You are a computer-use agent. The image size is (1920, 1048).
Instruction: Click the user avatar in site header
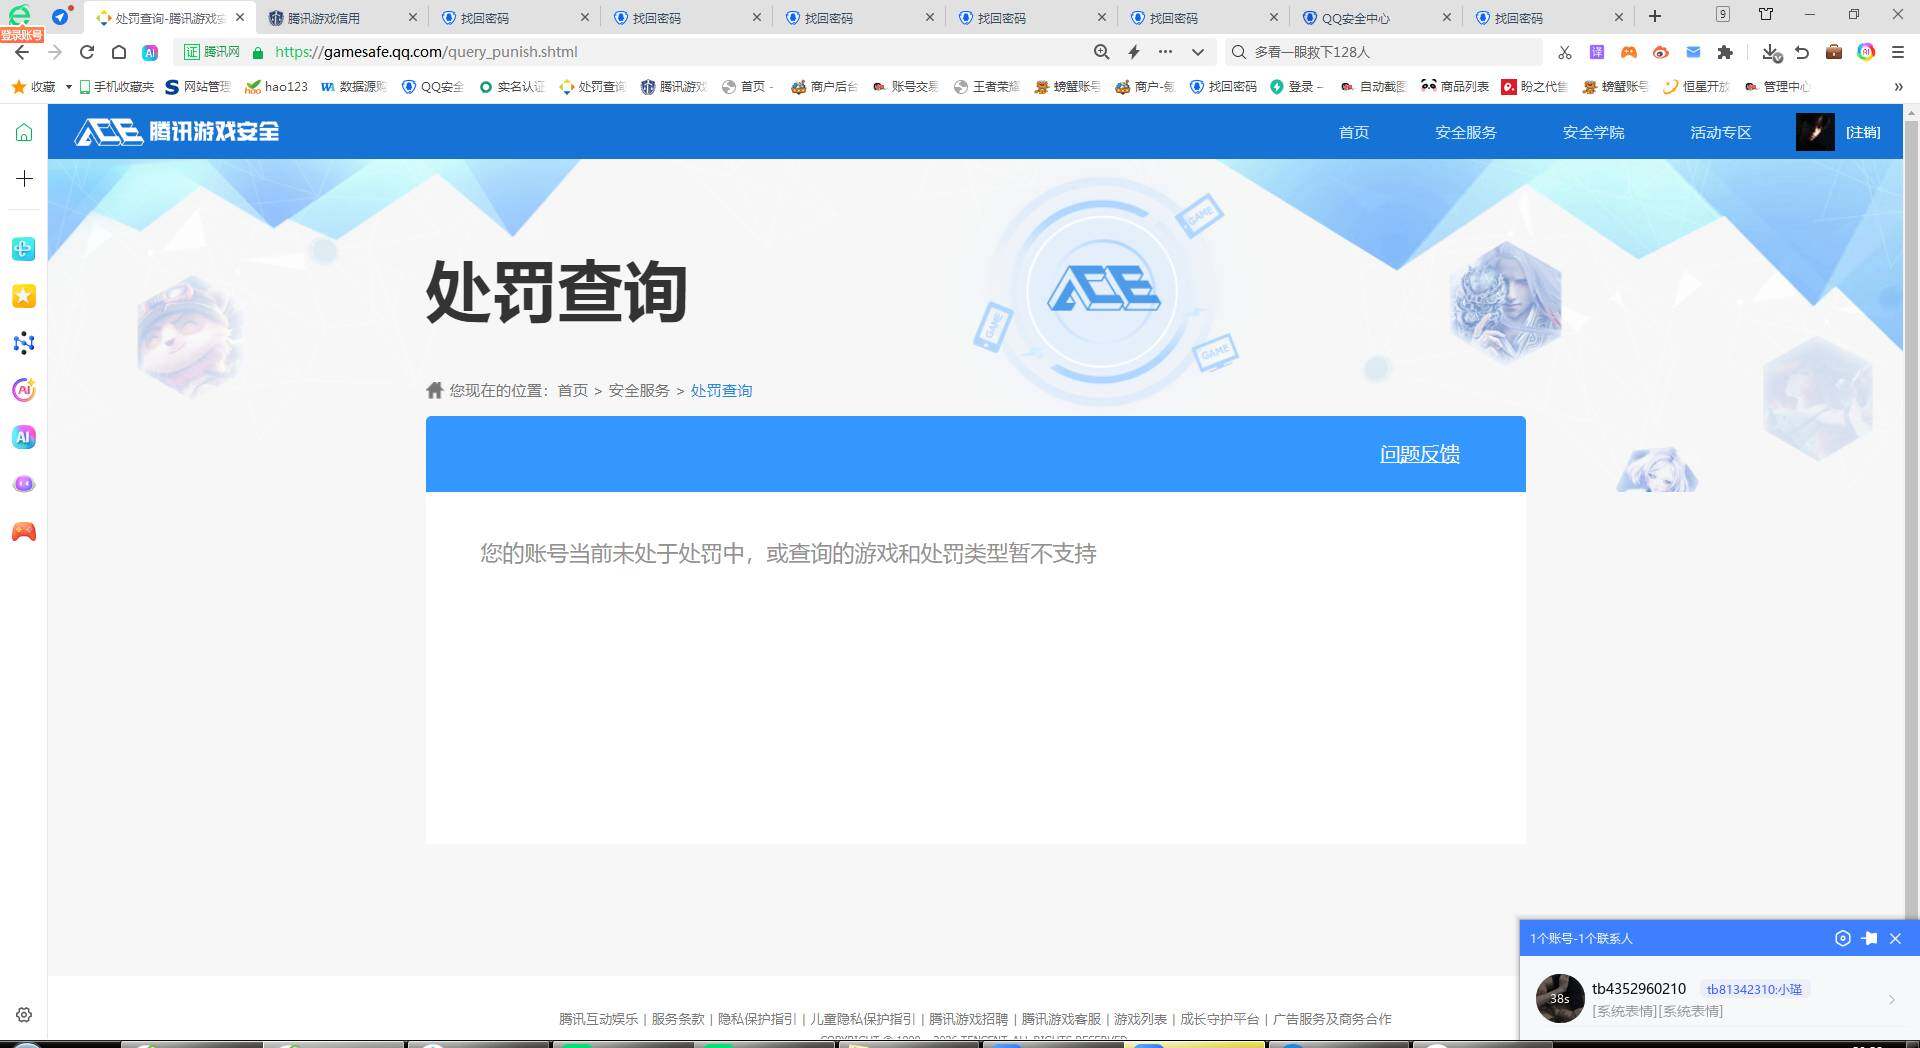click(1815, 132)
